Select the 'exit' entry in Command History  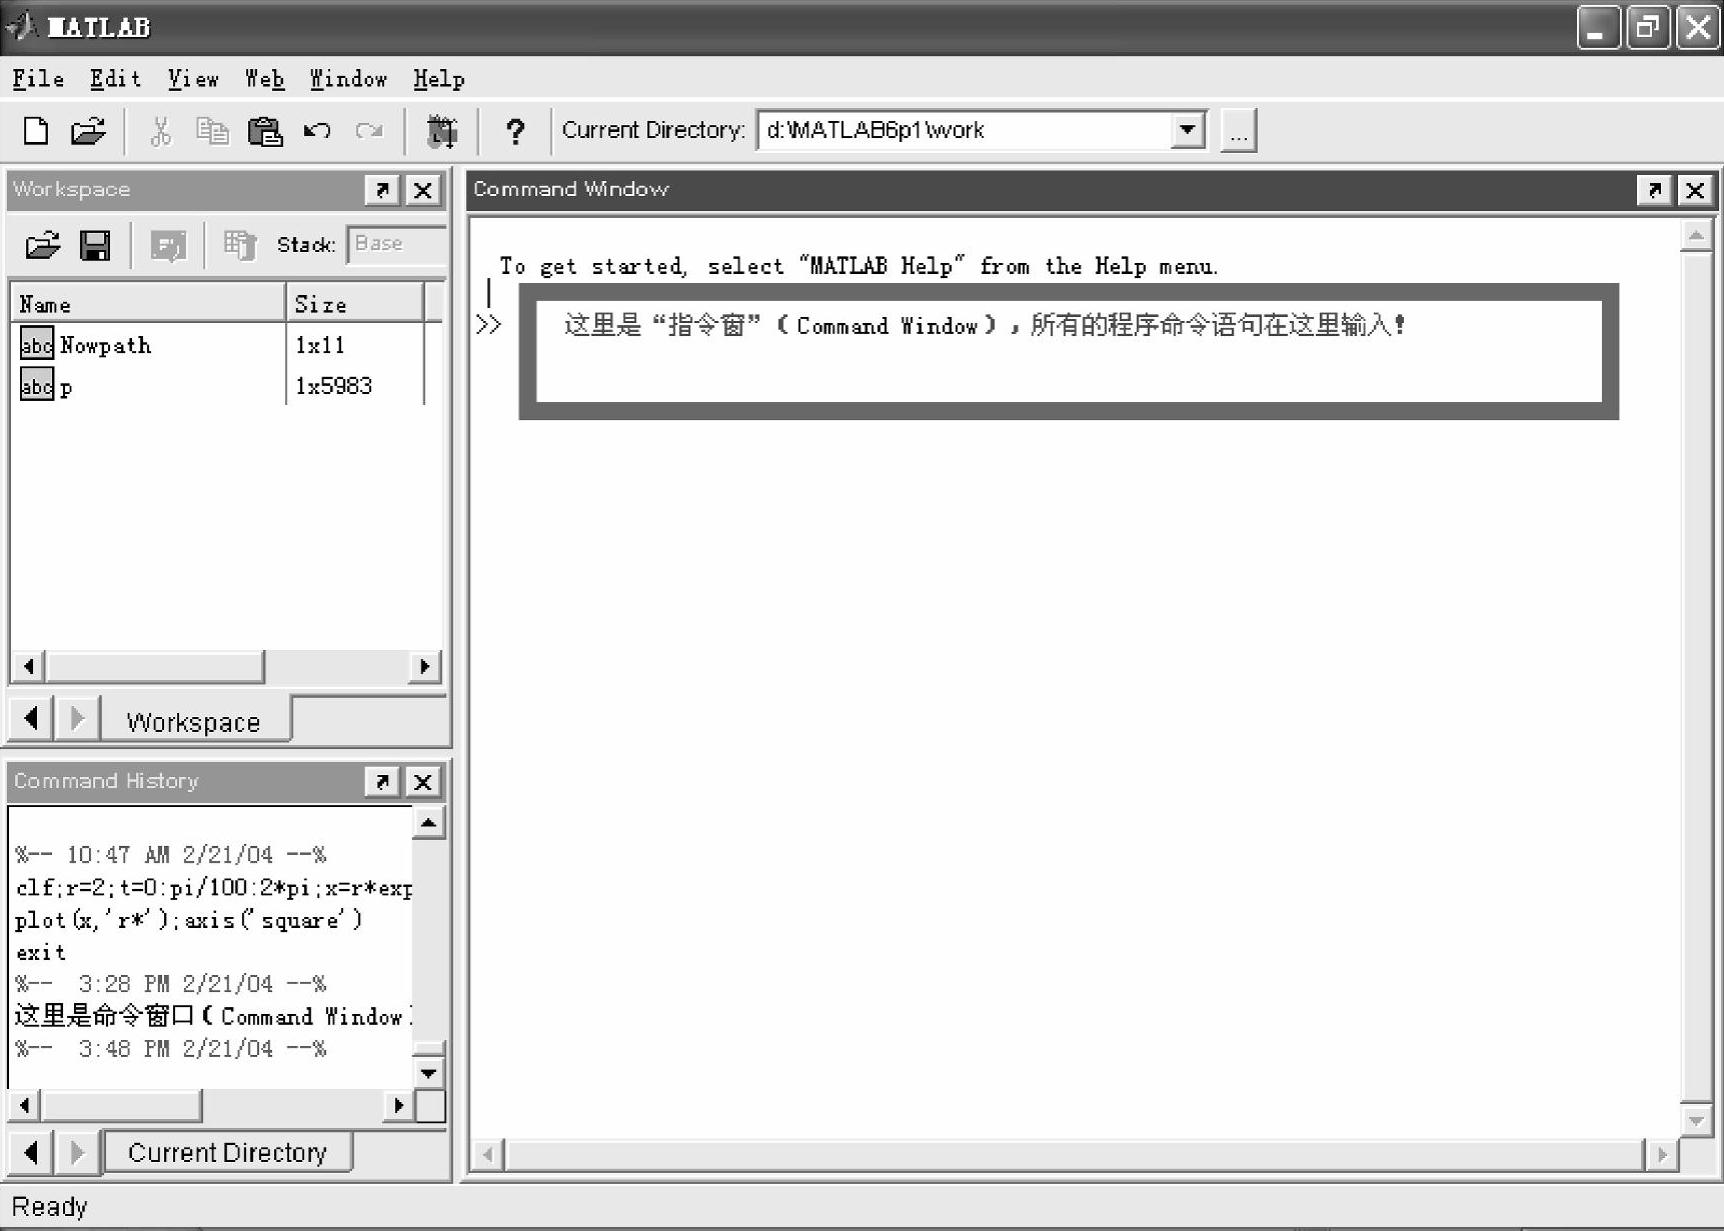(41, 953)
